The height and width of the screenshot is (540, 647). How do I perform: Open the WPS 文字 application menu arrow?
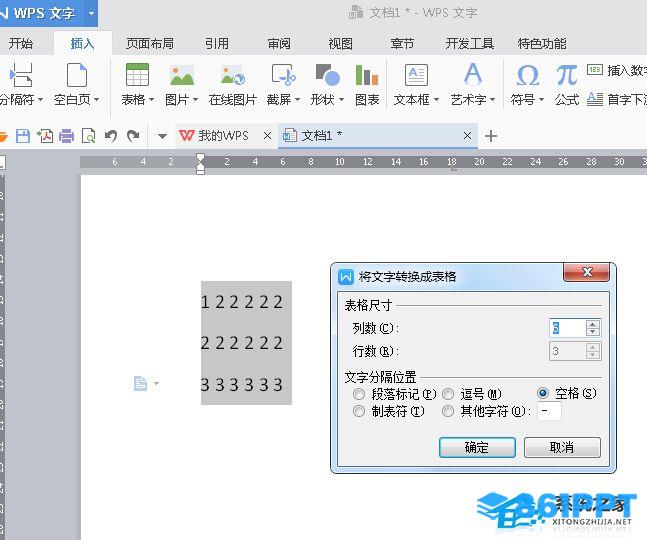(91, 13)
